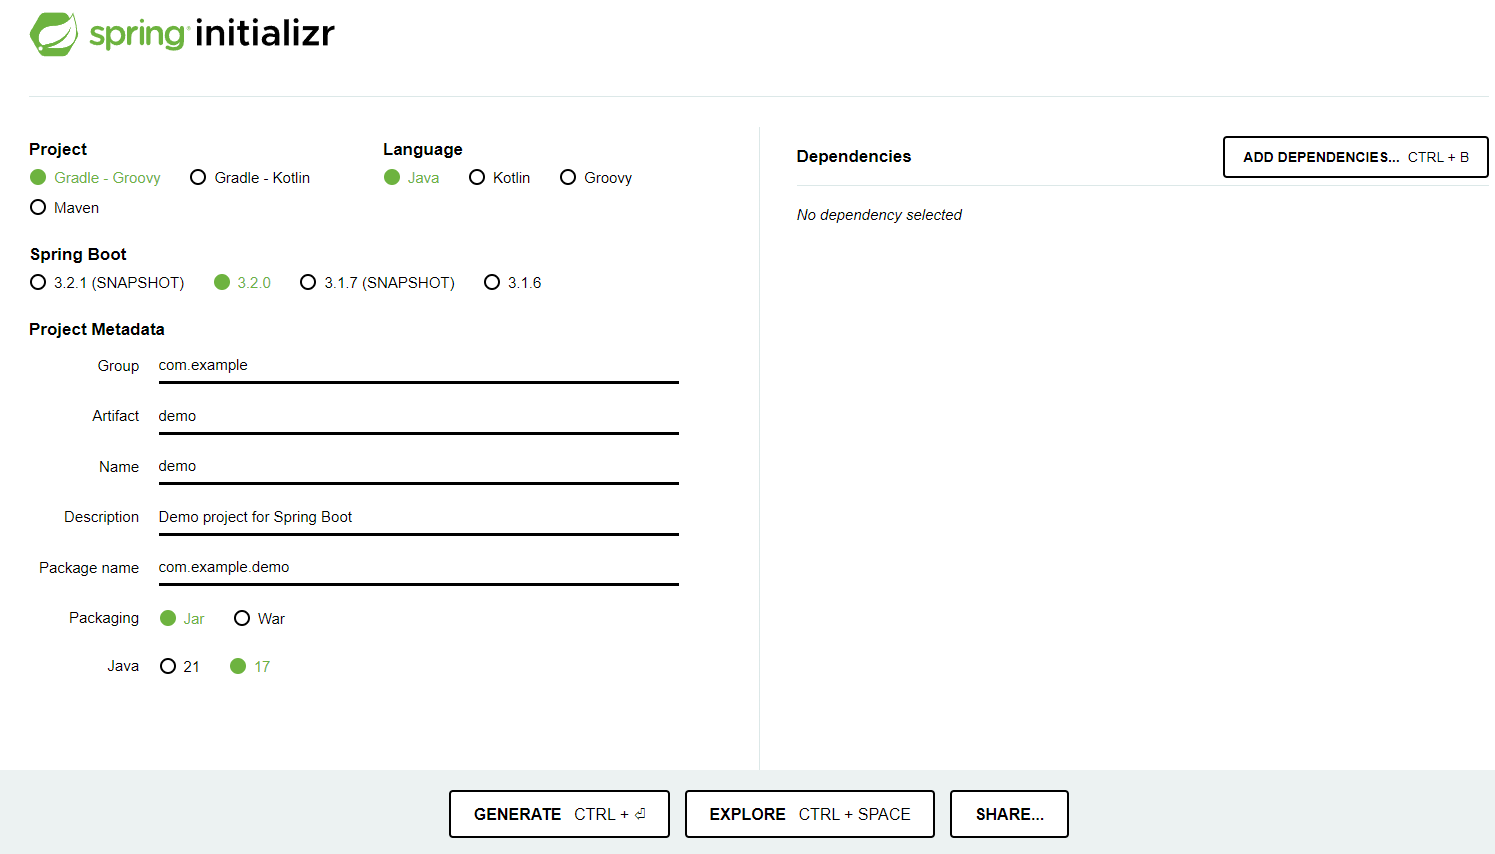Edit the Package name field
The height and width of the screenshot is (854, 1495).
tap(419, 568)
